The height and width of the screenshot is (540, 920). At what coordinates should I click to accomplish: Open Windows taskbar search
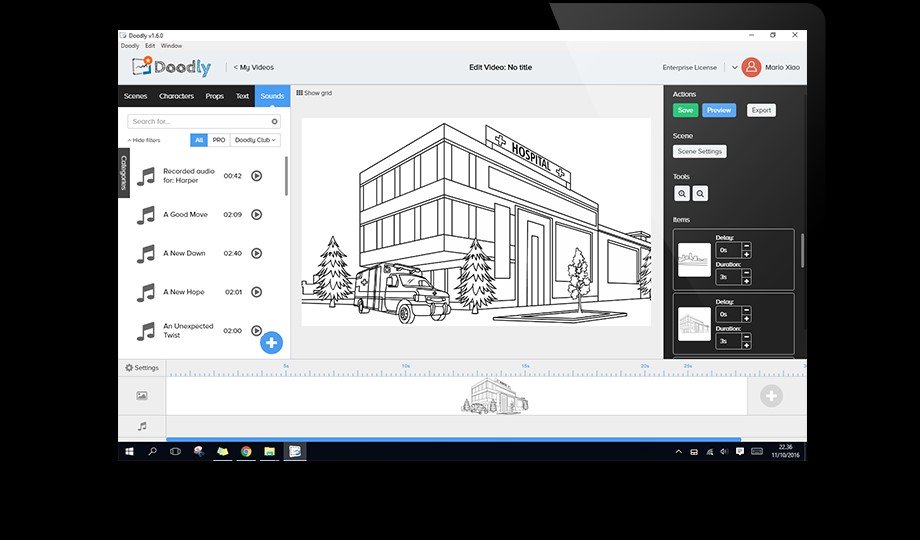pos(153,451)
